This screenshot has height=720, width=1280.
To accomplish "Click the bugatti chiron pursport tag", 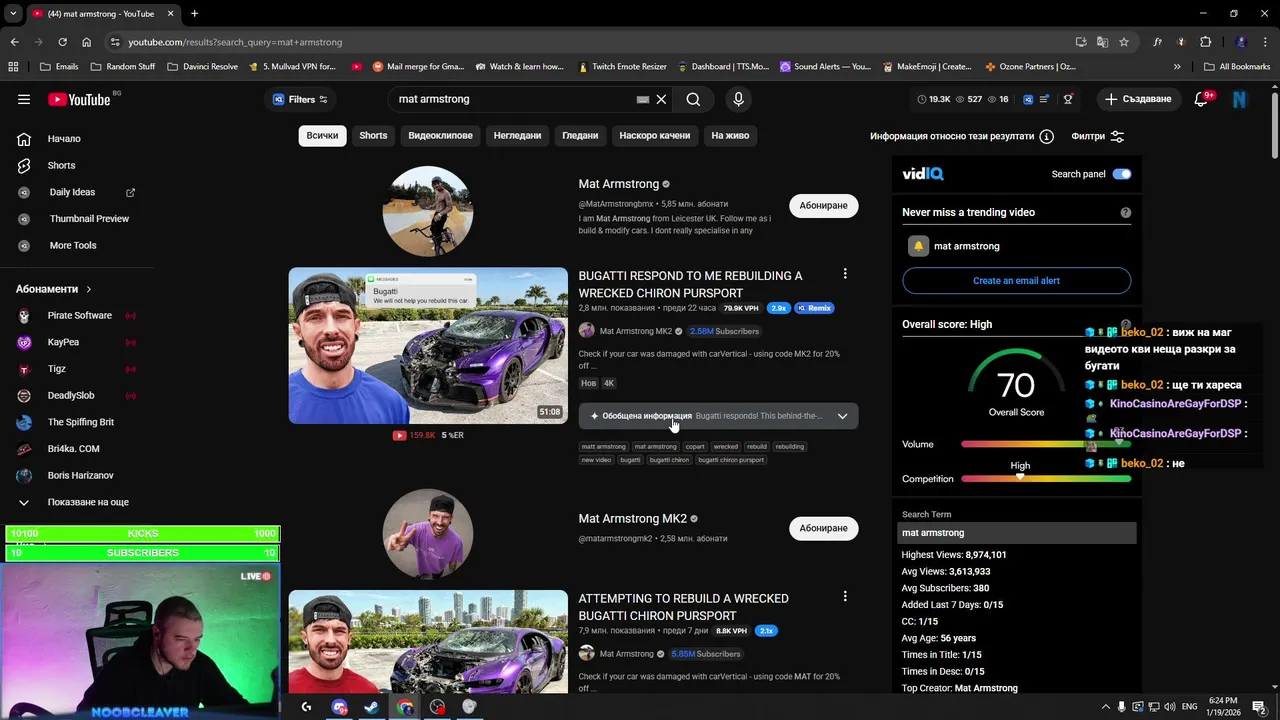I will point(731,460).
